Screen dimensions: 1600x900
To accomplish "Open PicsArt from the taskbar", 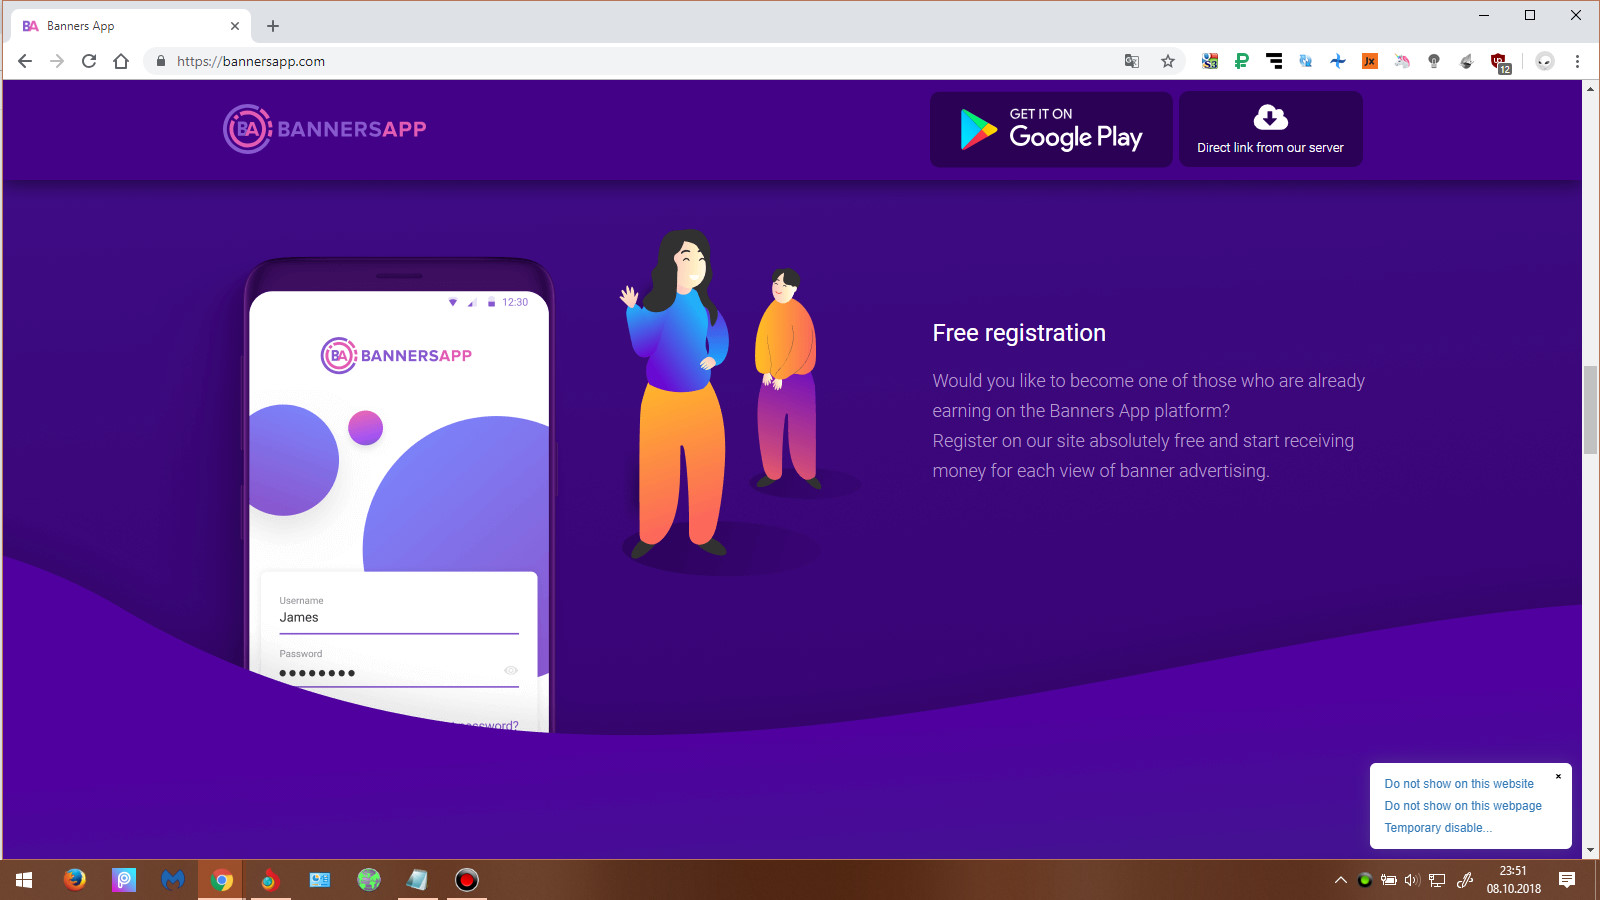I will click(123, 880).
